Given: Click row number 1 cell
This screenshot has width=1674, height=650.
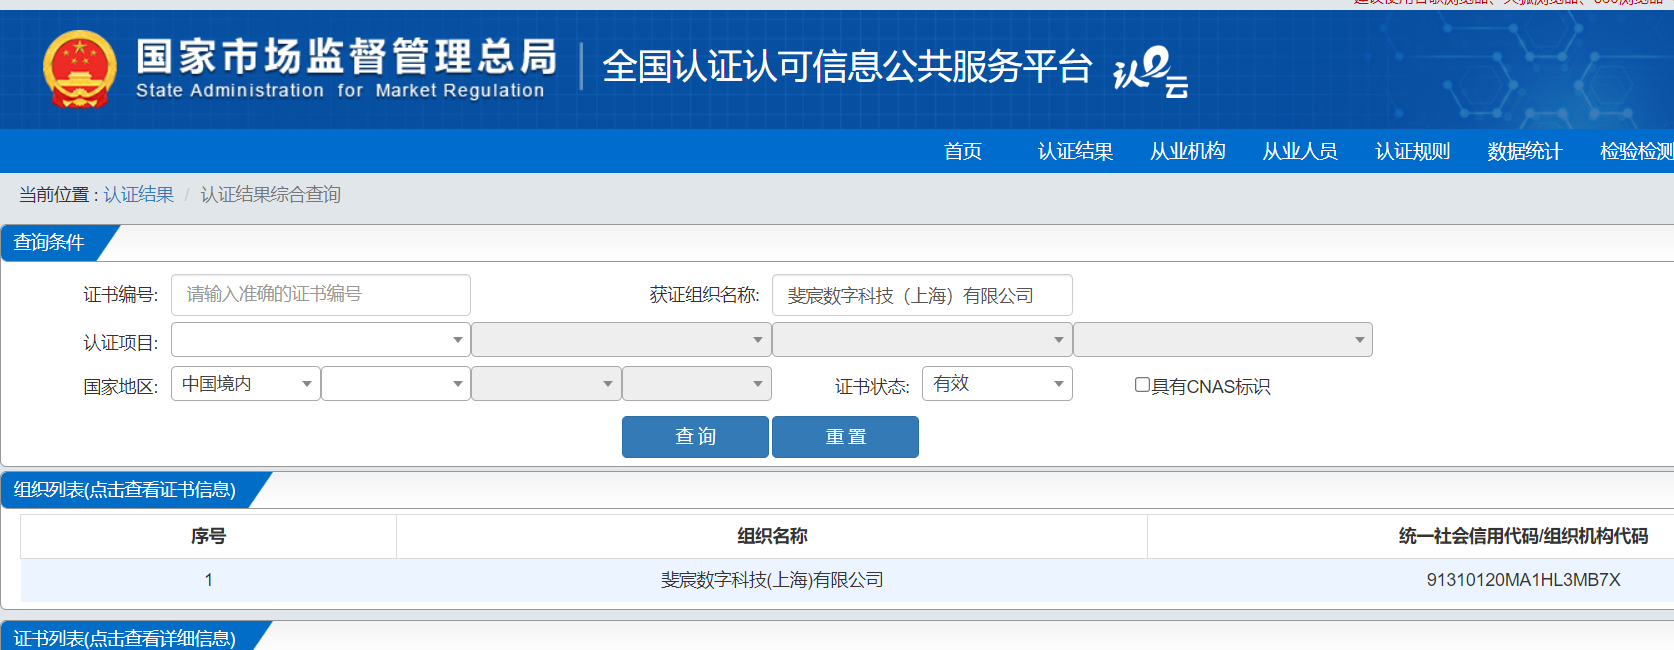Looking at the screenshot, I should pos(208,580).
